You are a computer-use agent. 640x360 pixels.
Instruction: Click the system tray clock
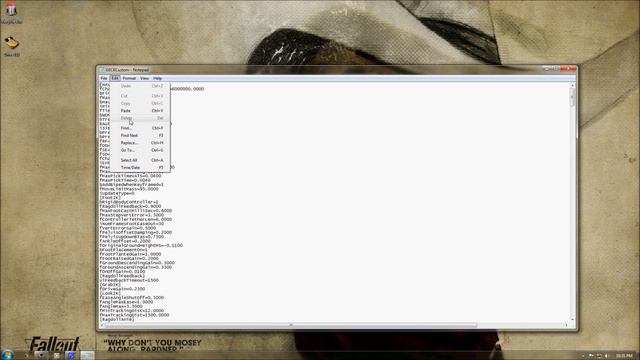624,356
